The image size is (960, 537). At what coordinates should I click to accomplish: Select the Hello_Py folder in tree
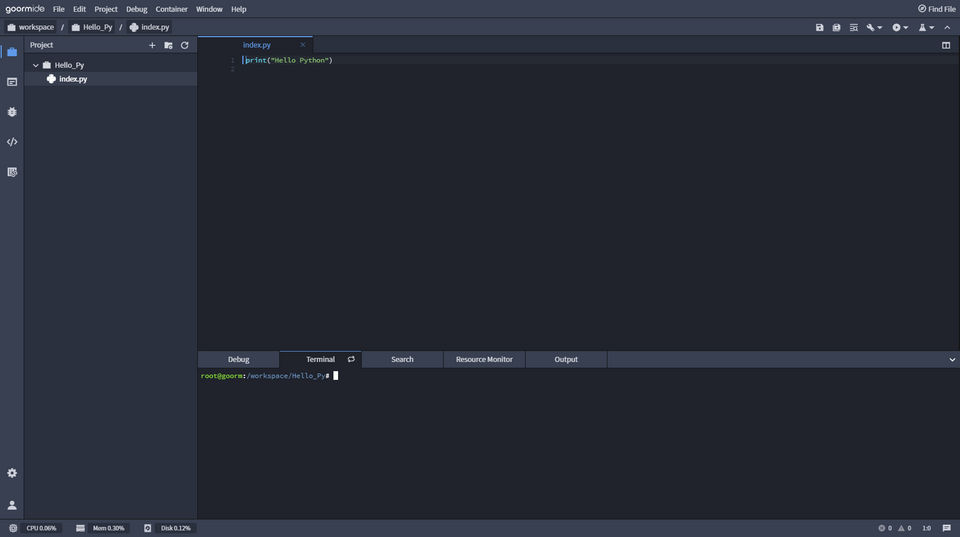click(69, 65)
